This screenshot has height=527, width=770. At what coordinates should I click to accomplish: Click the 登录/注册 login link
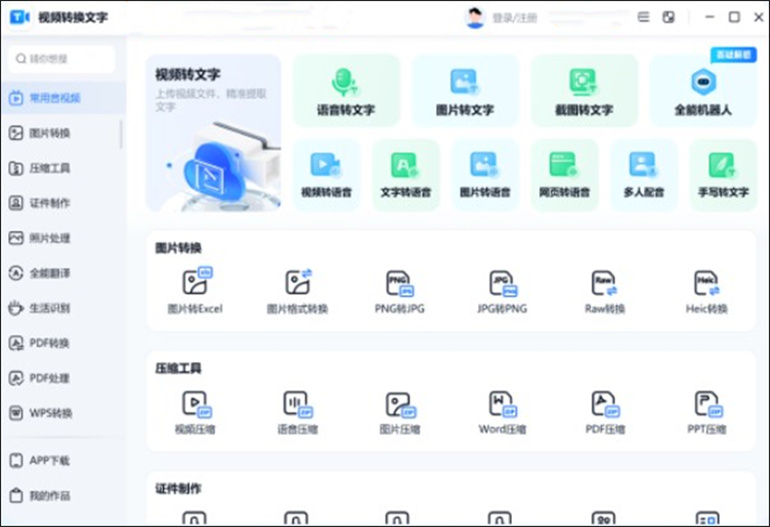[x=515, y=18]
